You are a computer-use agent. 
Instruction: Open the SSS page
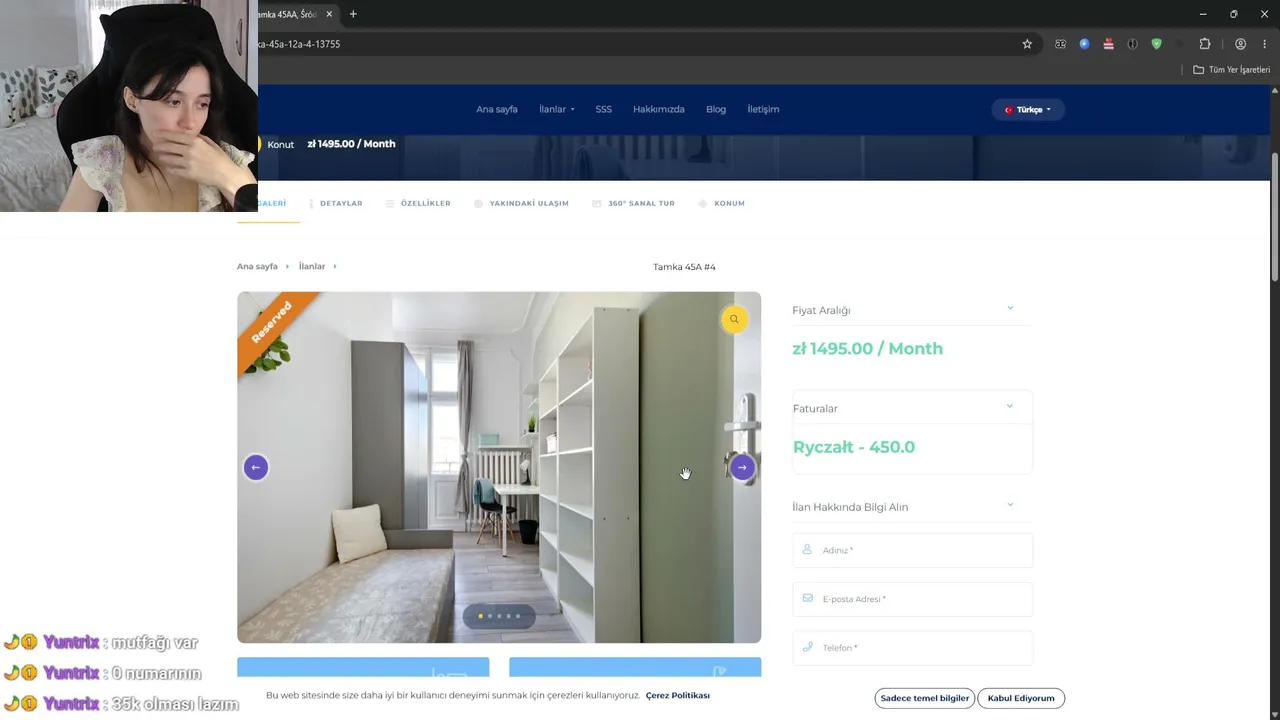(604, 109)
